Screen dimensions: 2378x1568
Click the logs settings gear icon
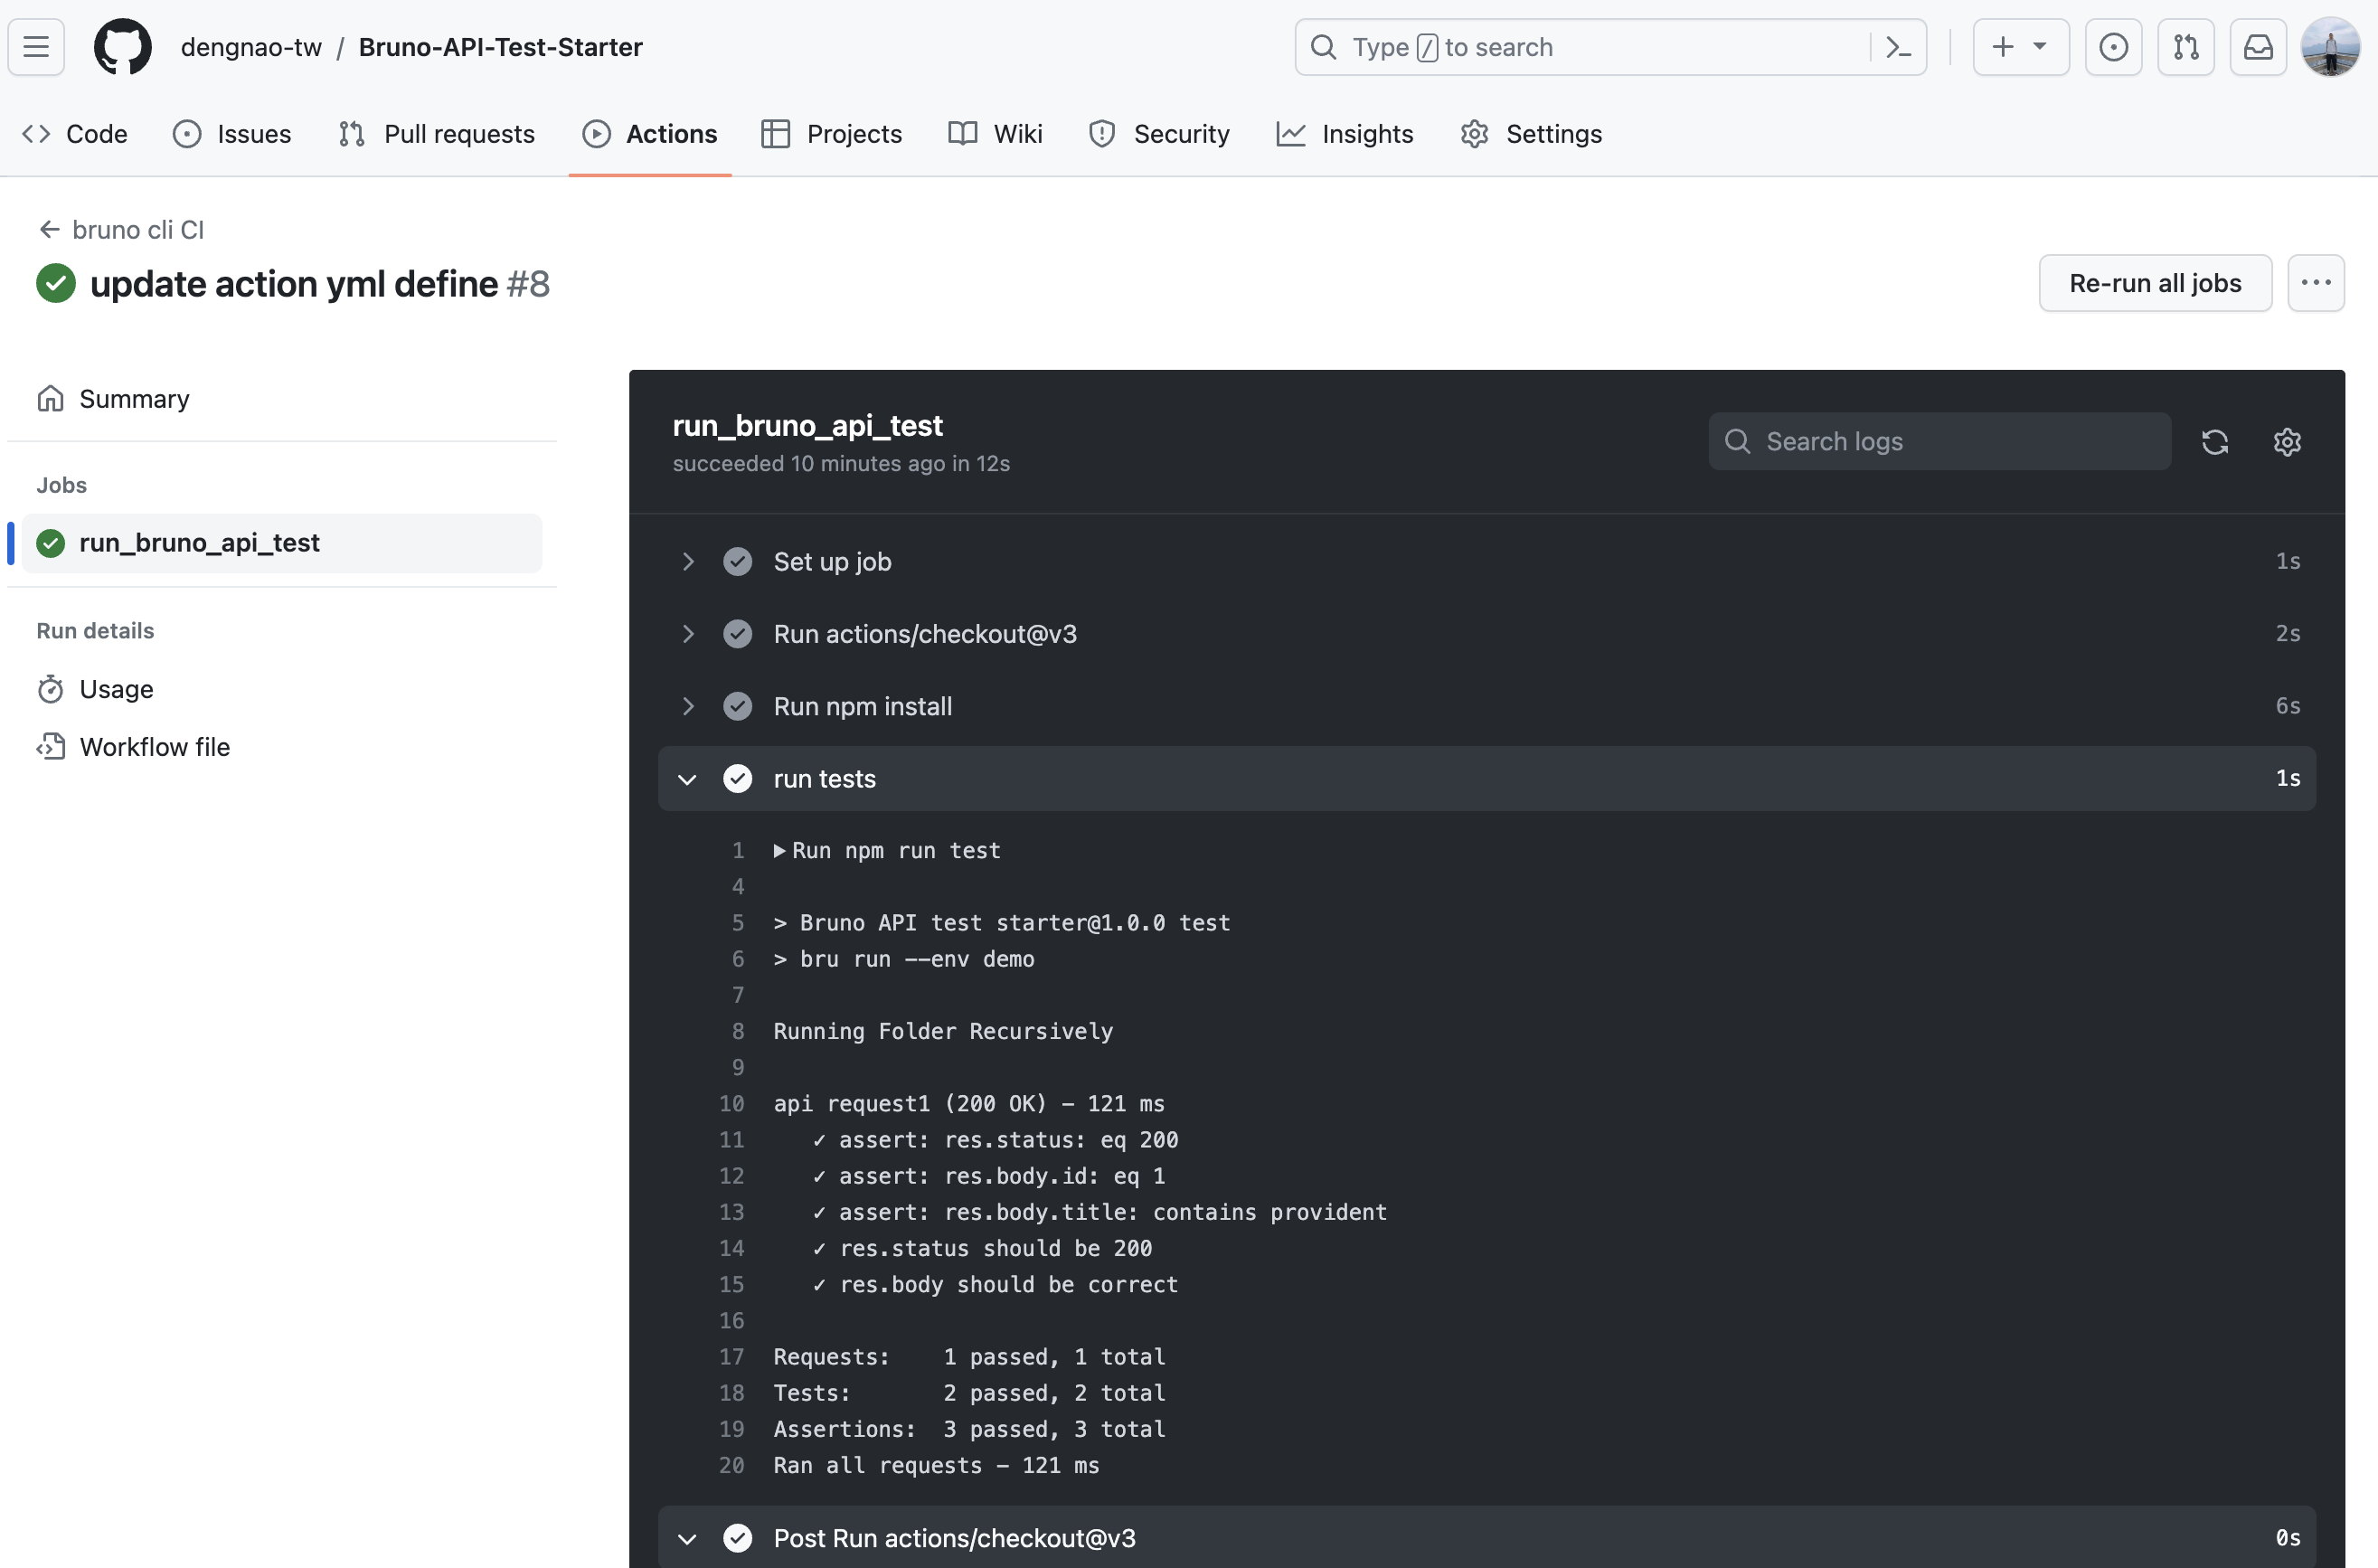pos(2287,441)
